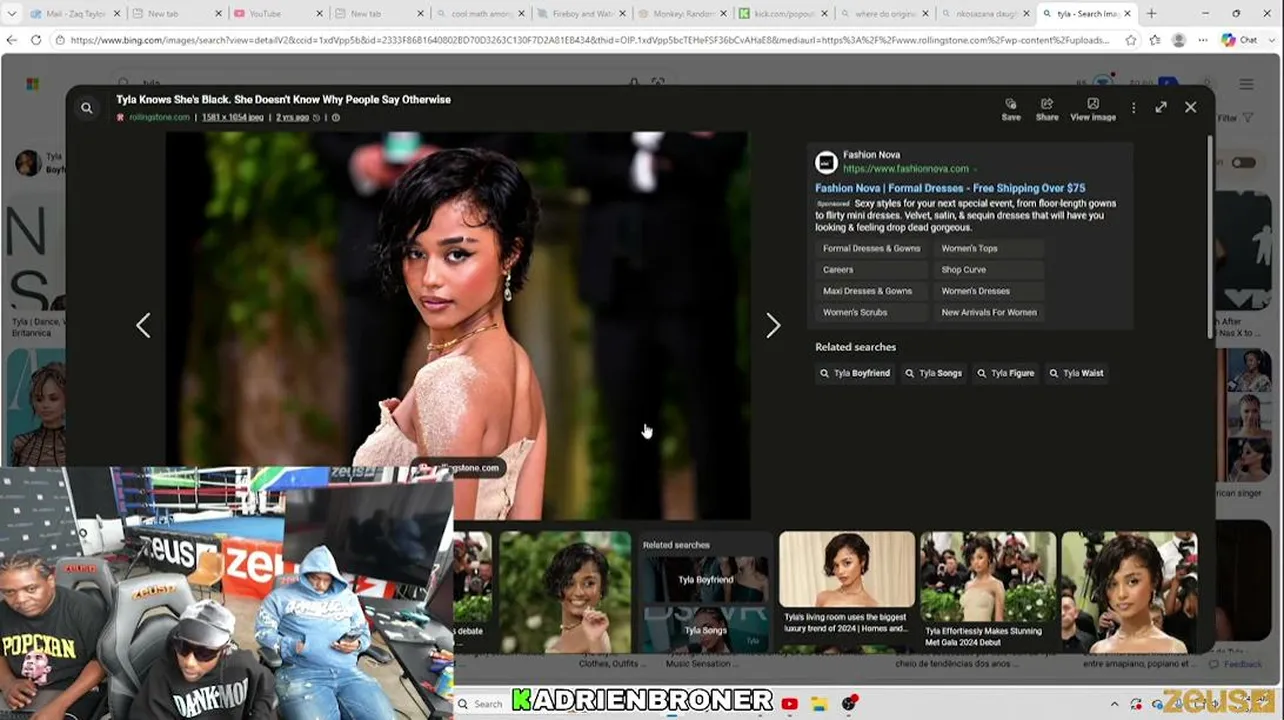Viewport: 1284px width, 720px height.
Task: Open the Tyla Boyfriend related search tile
Action: coord(705,579)
